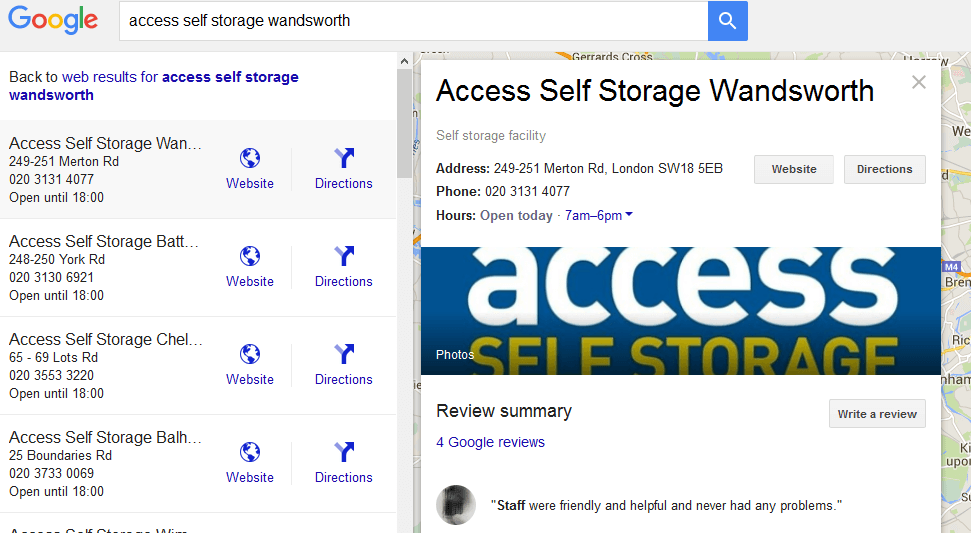Open the Access Self Storage photos banner
This screenshot has width=971, height=533.
point(680,310)
